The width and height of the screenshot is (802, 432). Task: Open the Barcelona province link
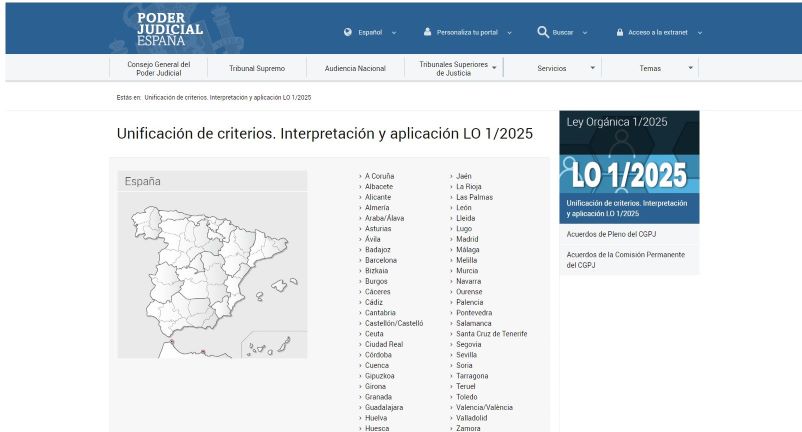381,260
